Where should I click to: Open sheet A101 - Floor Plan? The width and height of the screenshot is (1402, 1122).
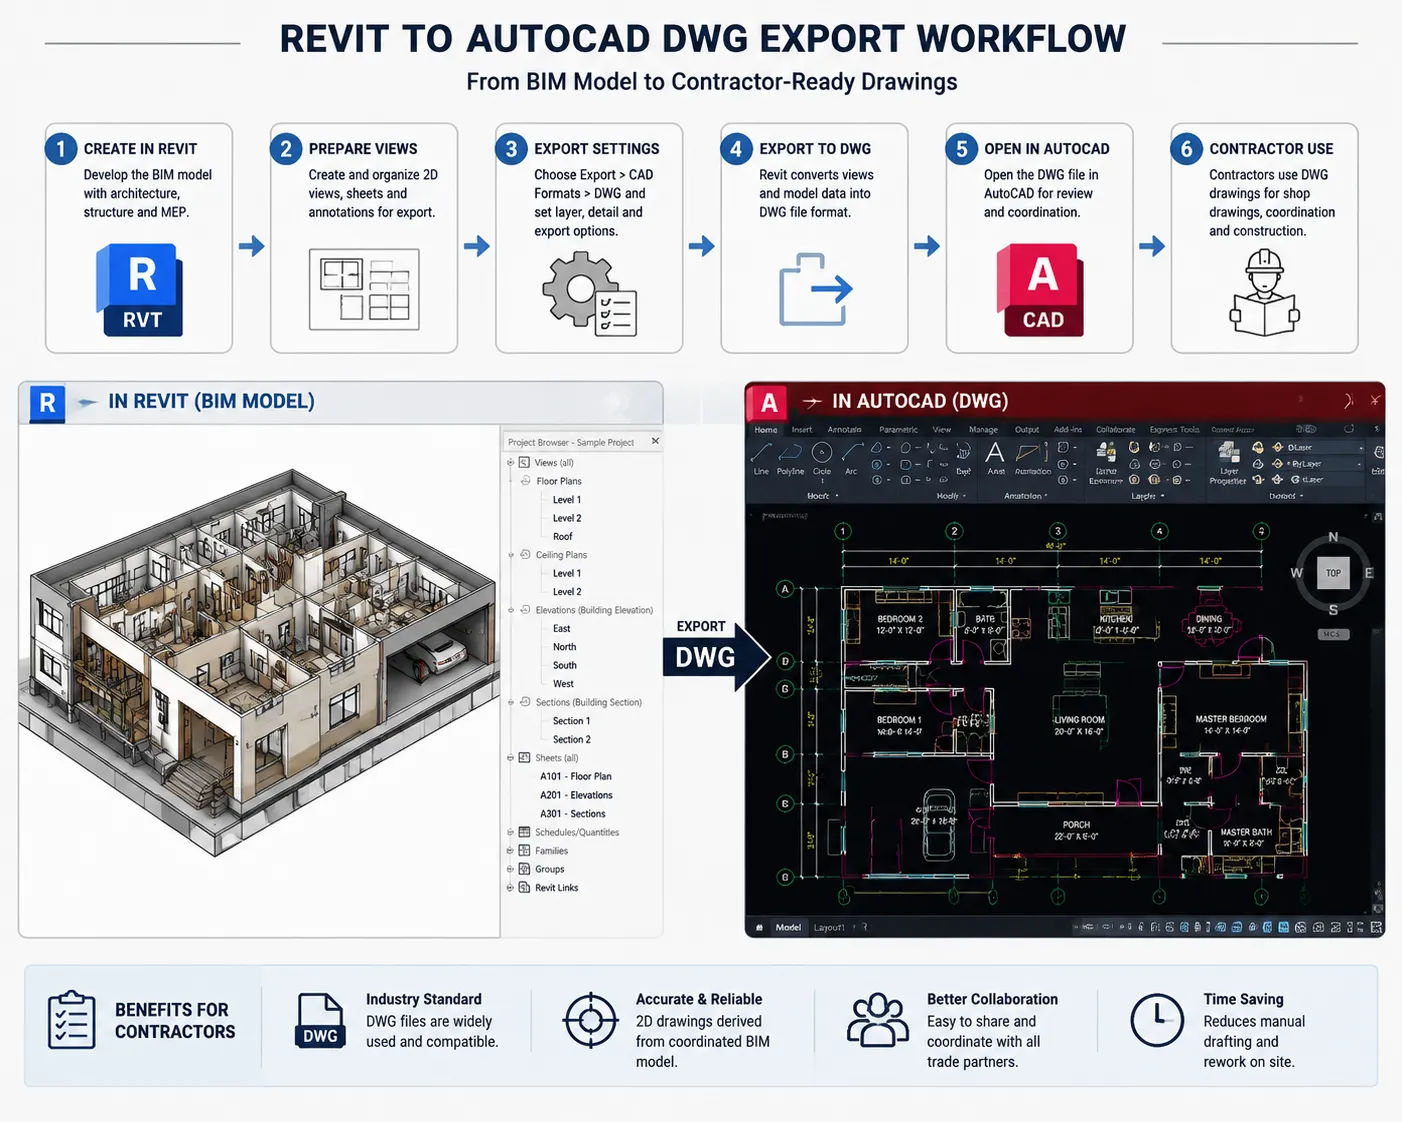[576, 777]
